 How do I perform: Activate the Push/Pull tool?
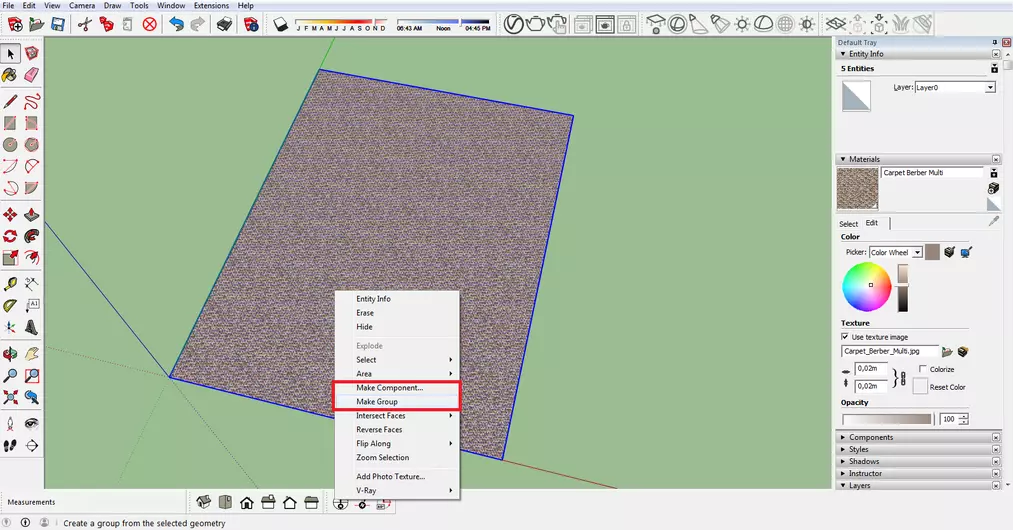31,215
